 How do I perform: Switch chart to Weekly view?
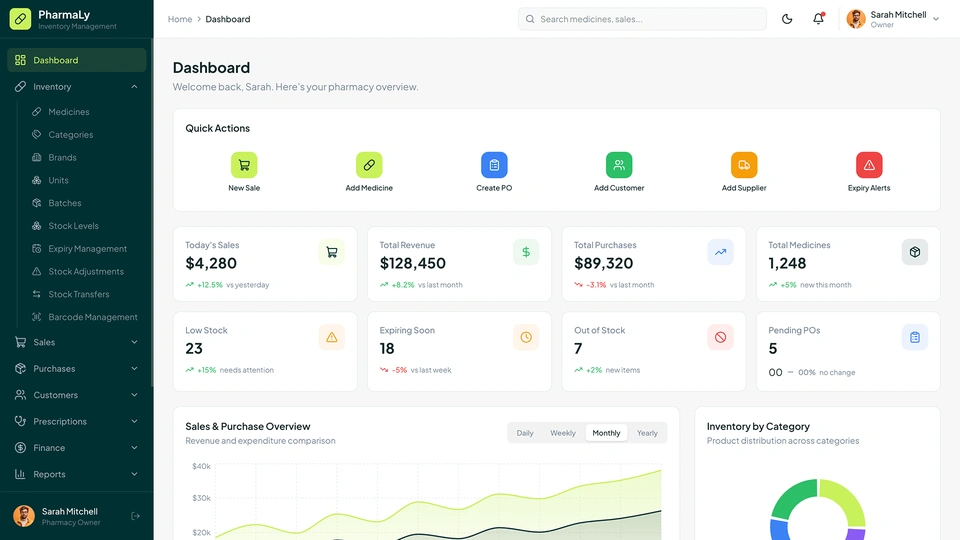[x=563, y=433]
